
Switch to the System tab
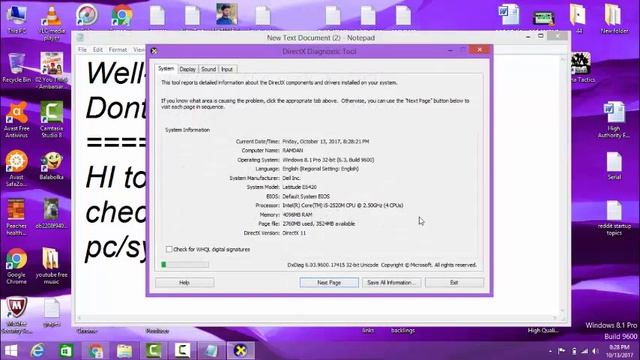coord(166,69)
